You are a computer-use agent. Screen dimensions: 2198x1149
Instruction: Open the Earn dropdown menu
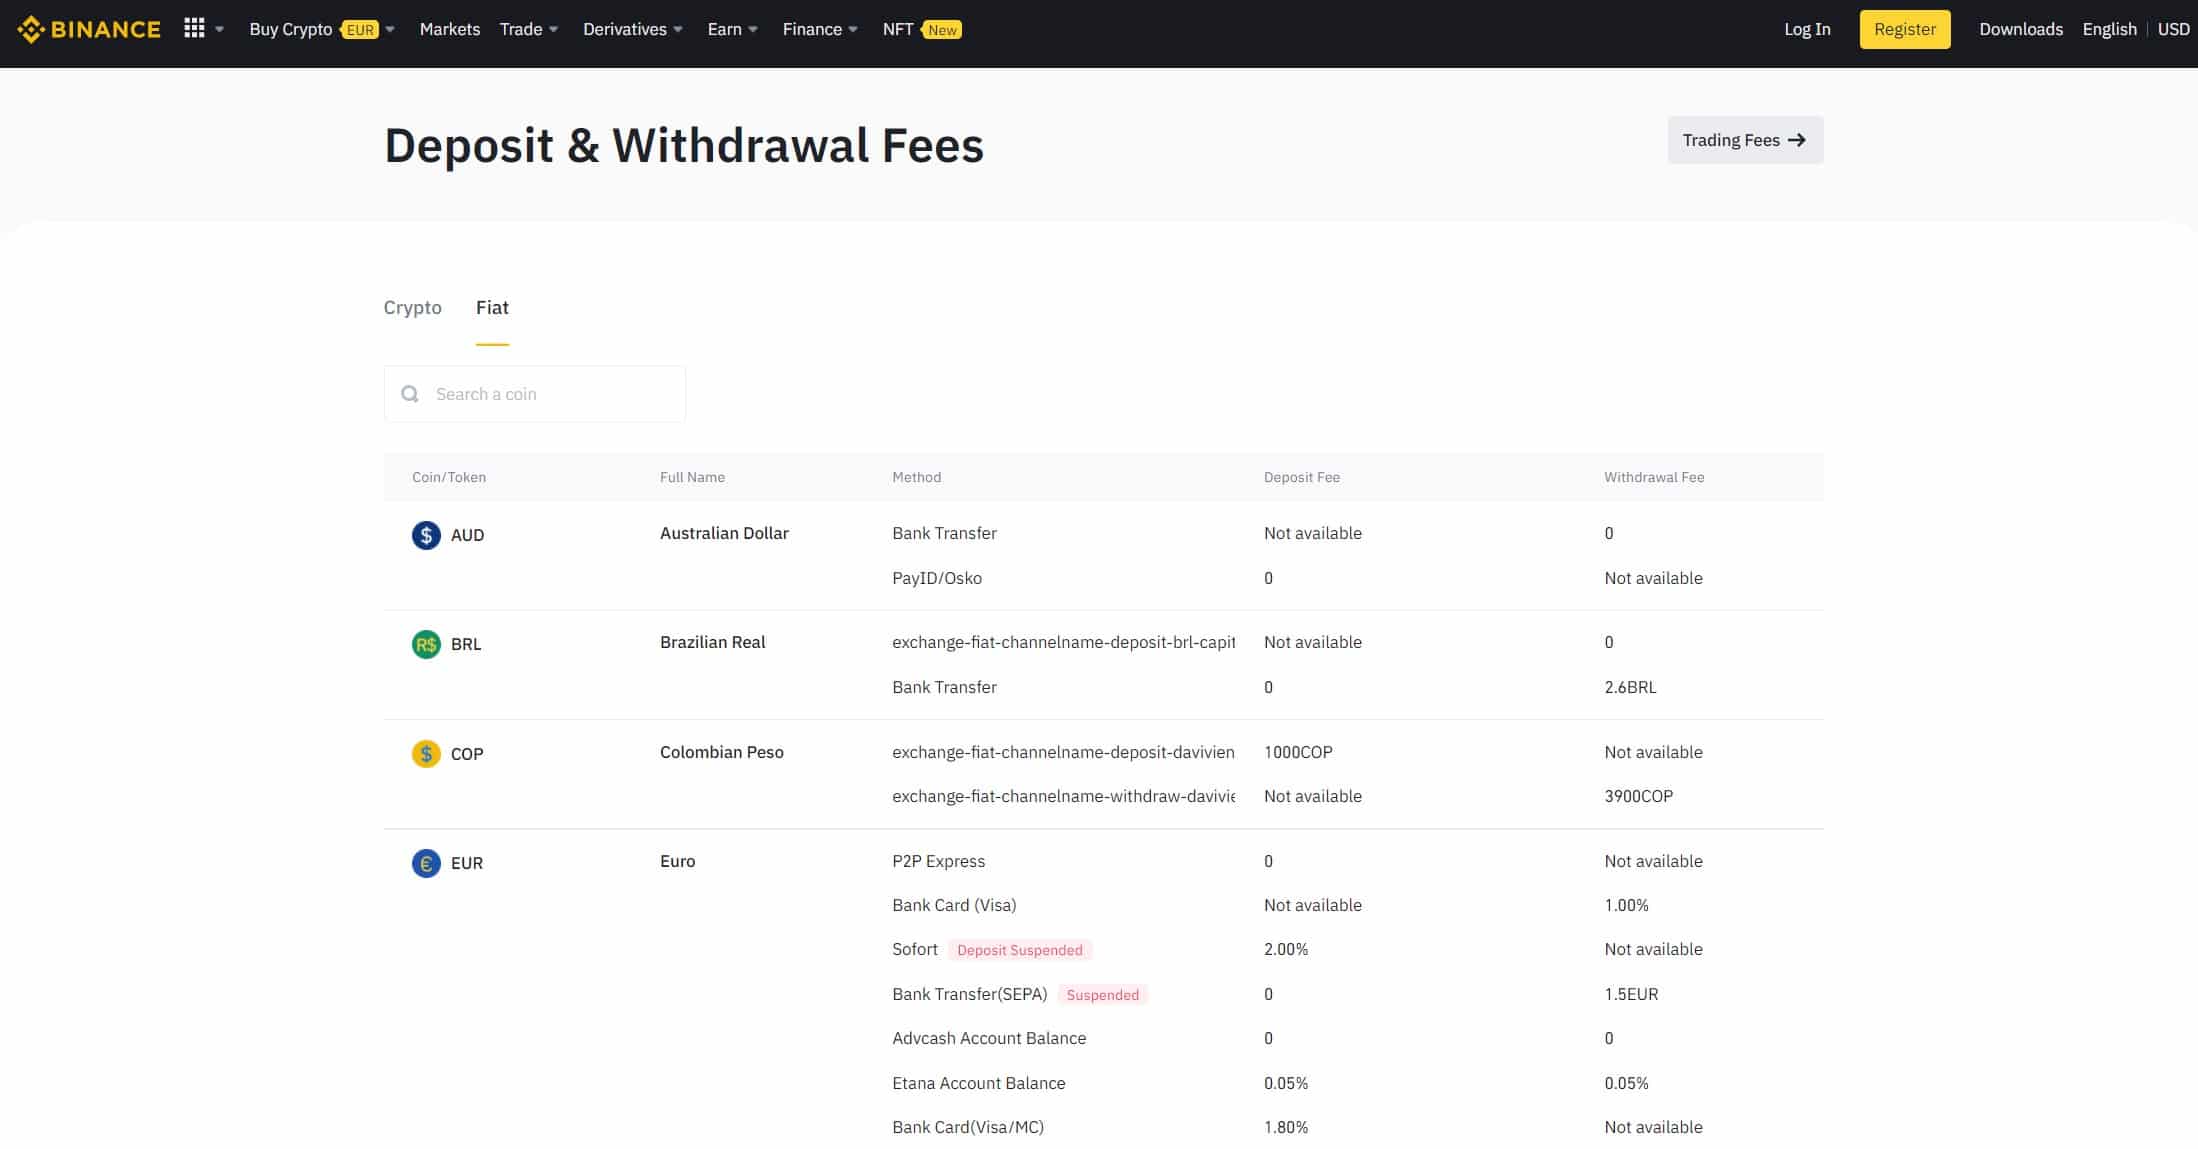[732, 30]
